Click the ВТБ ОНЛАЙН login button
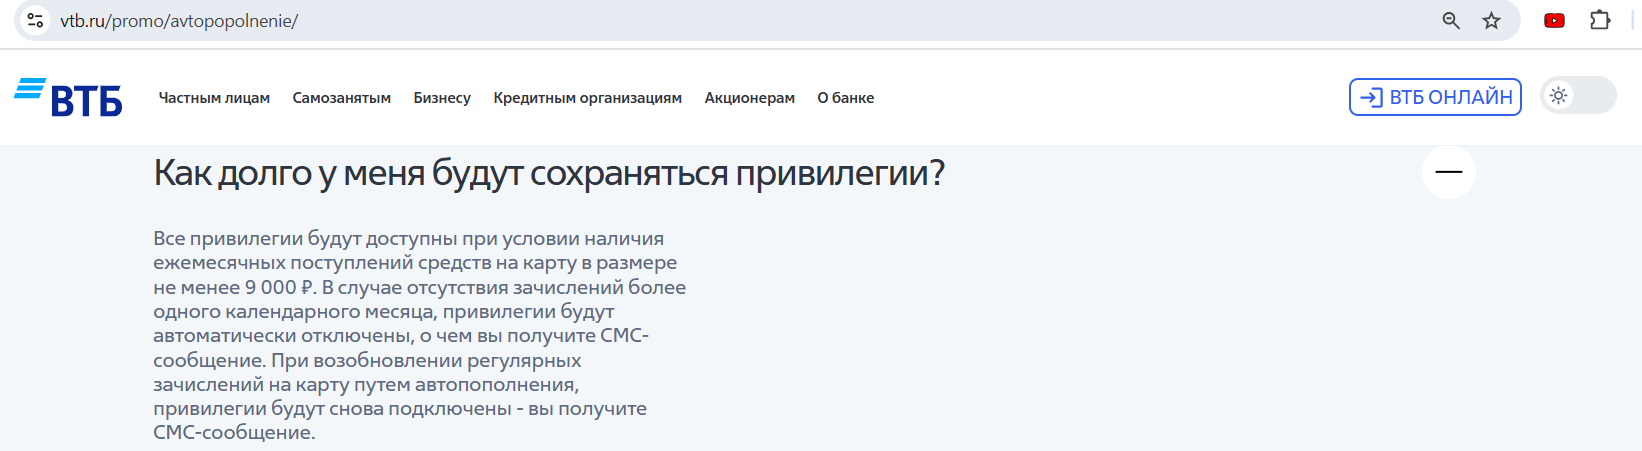Screen dimensions: 1642x451 [1435, 97]
